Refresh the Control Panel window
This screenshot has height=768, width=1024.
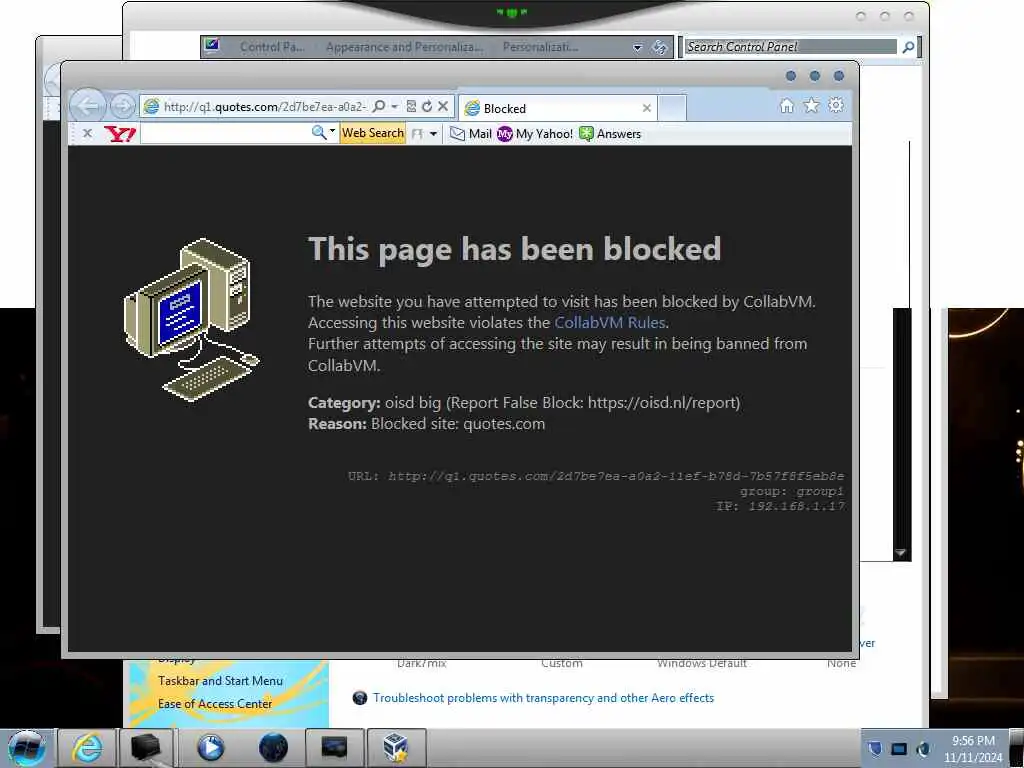pos(659,47)
